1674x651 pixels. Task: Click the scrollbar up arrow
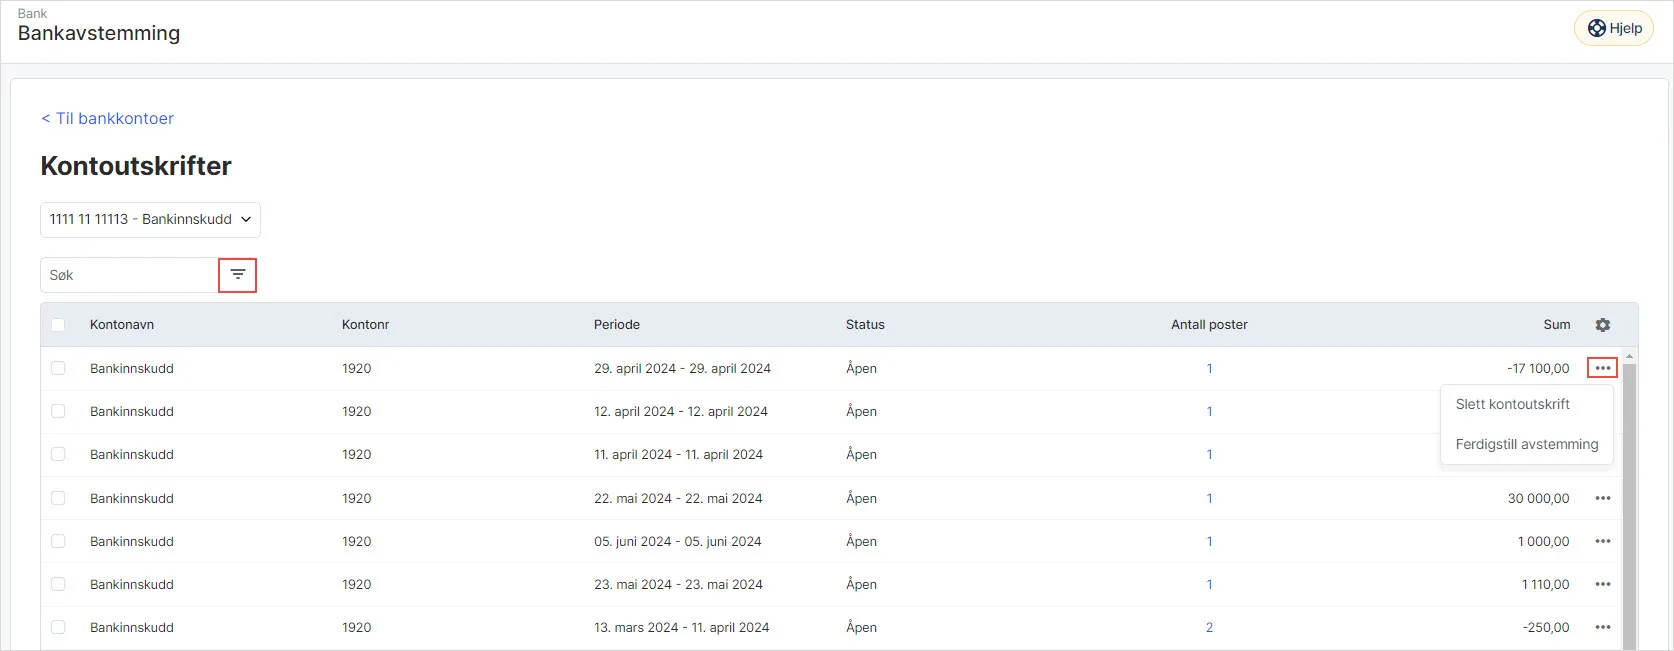tap(1629, 356)
